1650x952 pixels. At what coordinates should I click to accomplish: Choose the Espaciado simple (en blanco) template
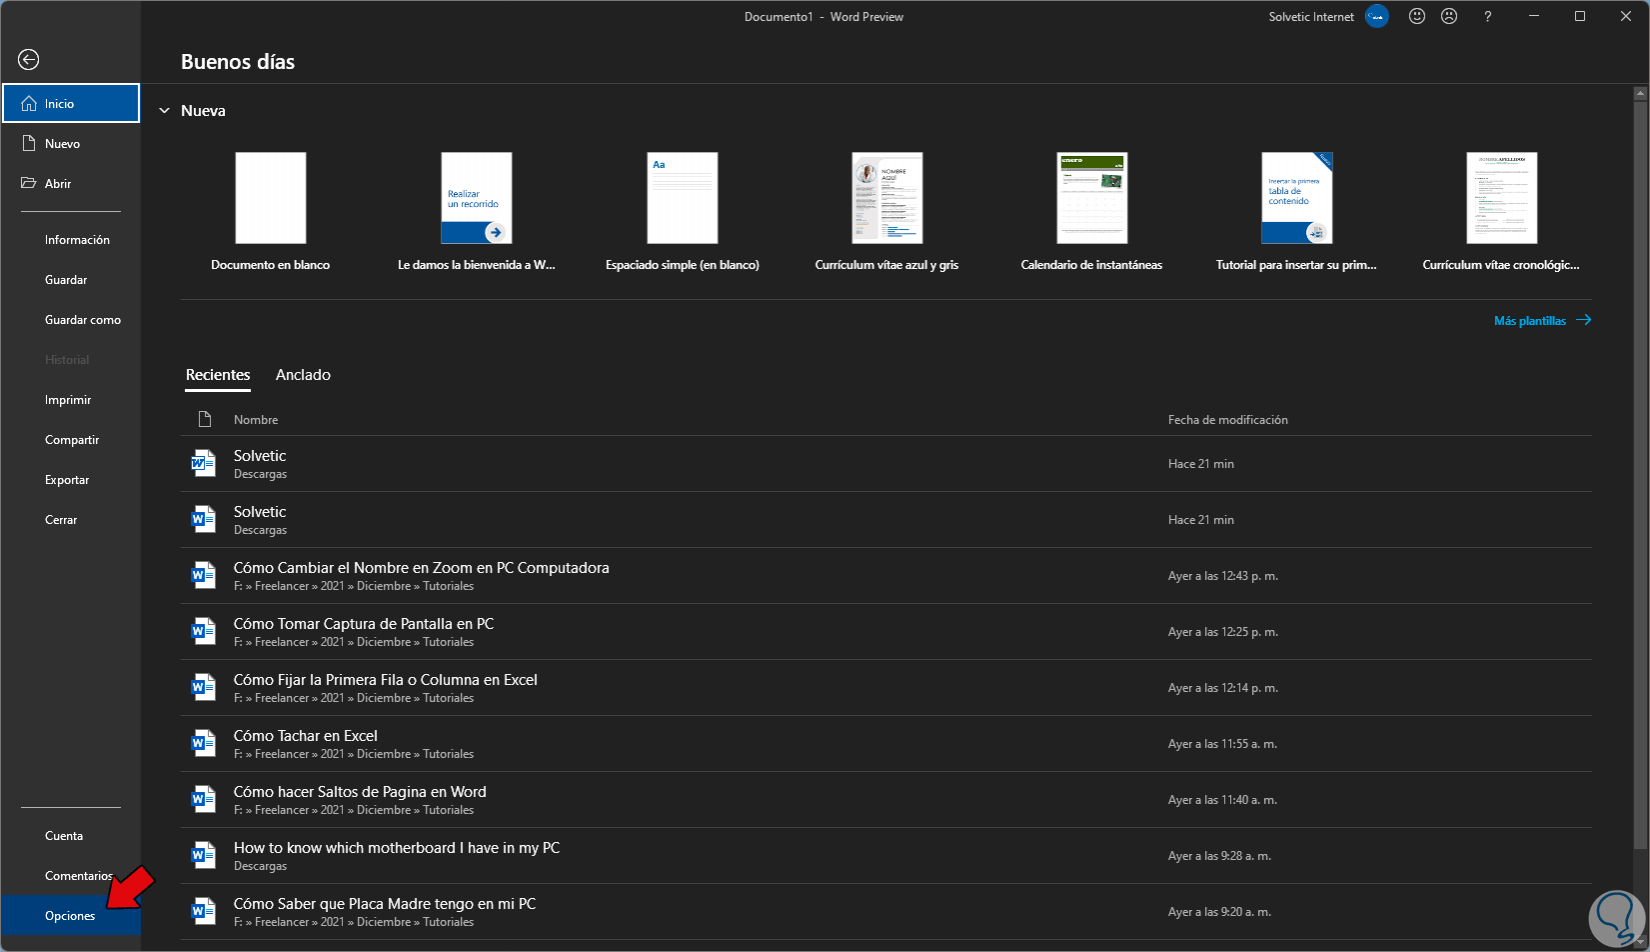(x=682, y=212)
